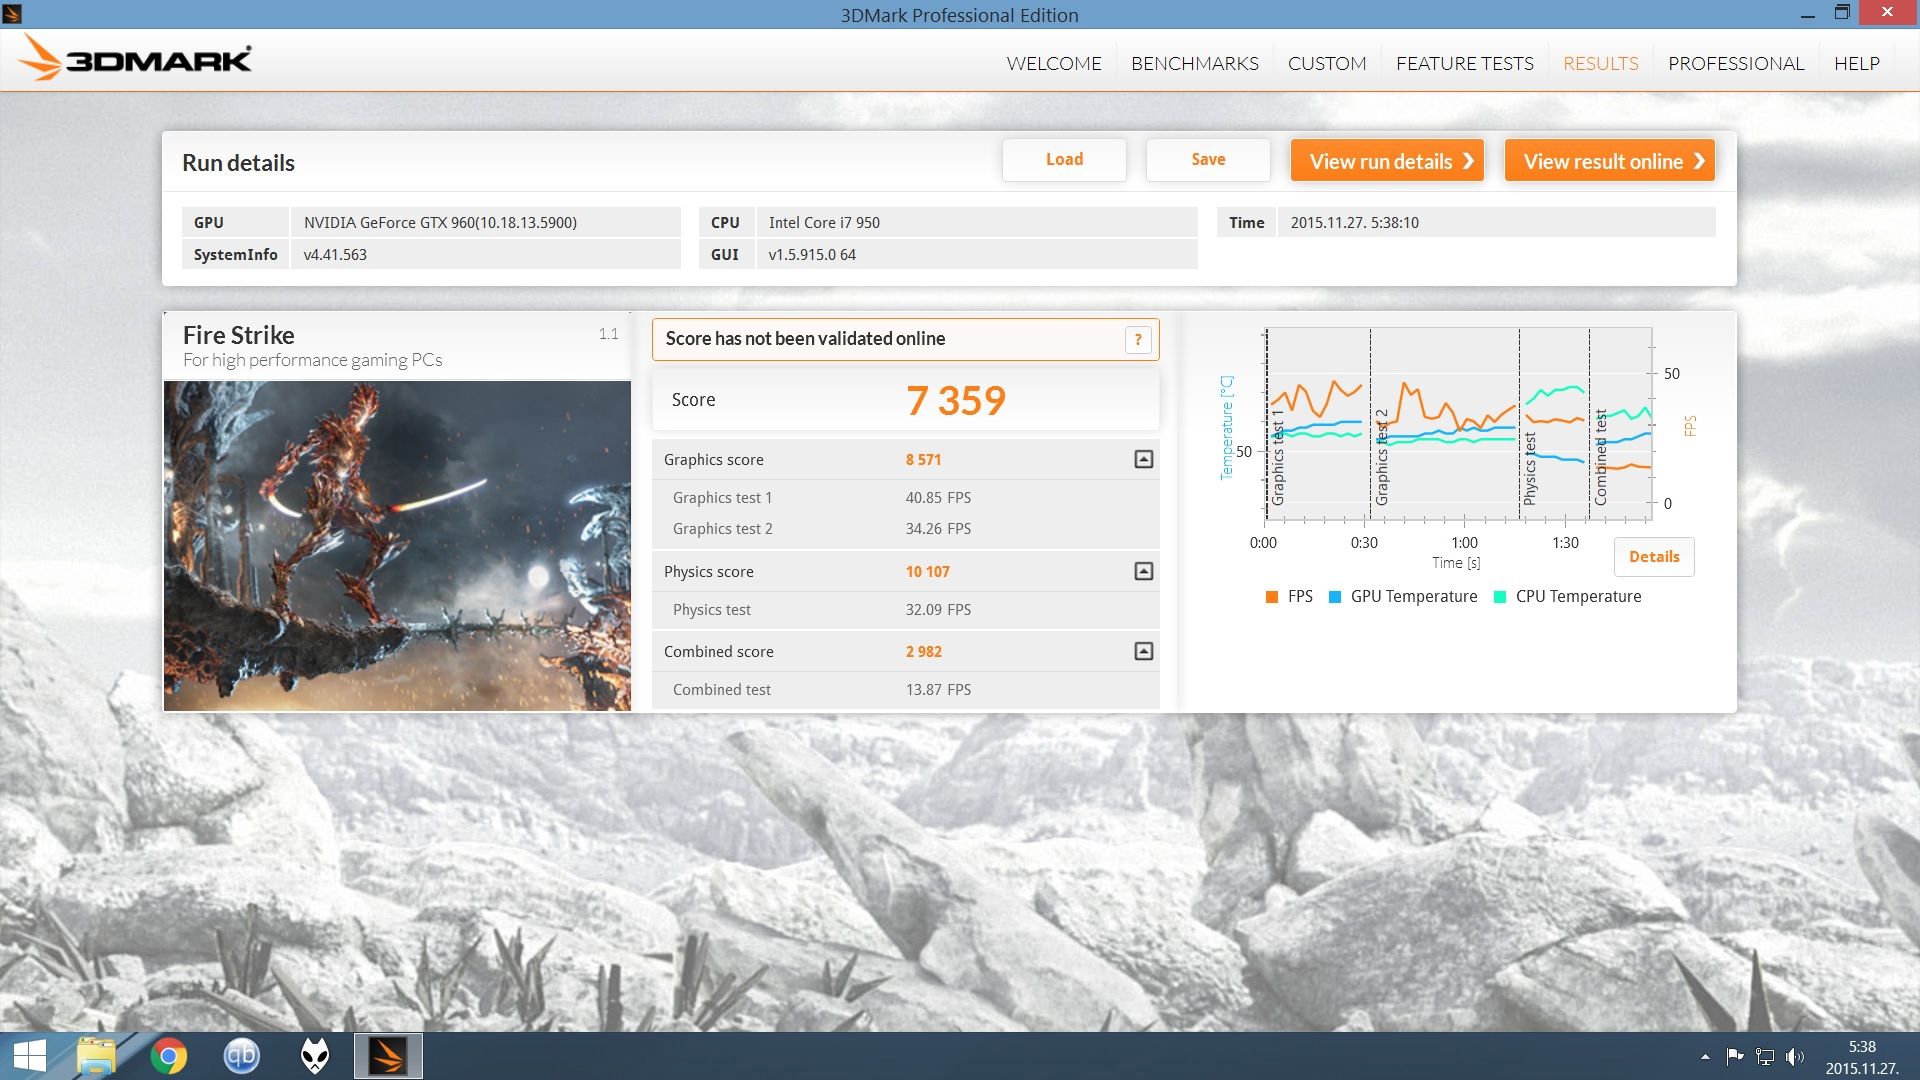The image size is (1920, 1080).
Task: Open File Explorer from the taskbar
Action: (97, 1056)
